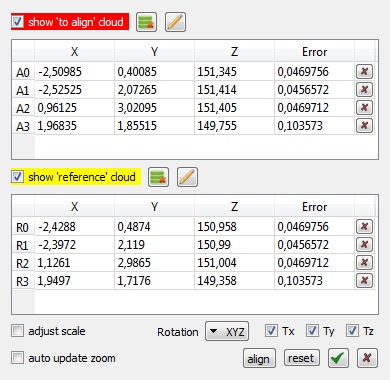Delete point R0 with its red X button

click(364, 226)
